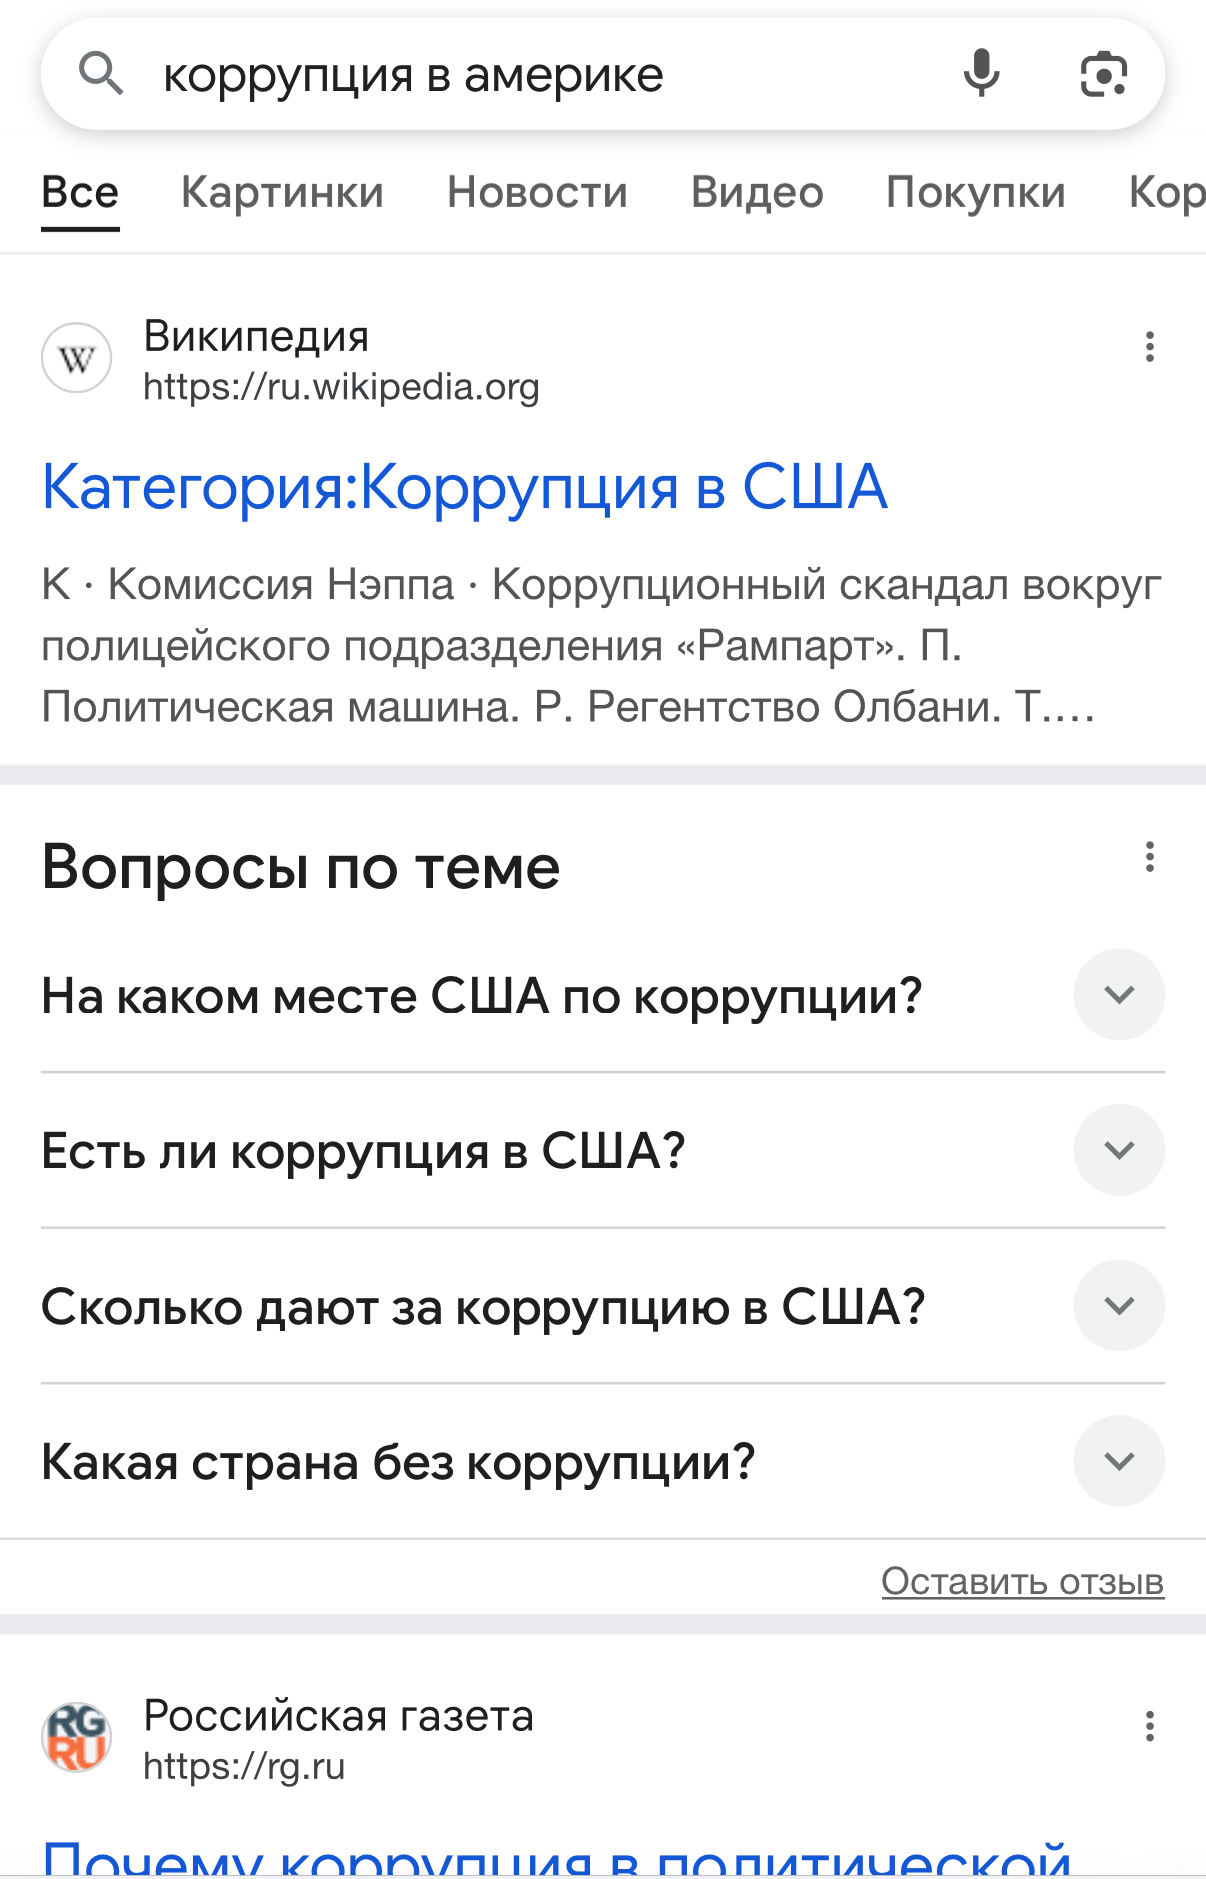Open the Покупки results tab
Image resolution: width=1206 pixels, height=1879 pixels.
pyautogui.click(x=975, y=192)
